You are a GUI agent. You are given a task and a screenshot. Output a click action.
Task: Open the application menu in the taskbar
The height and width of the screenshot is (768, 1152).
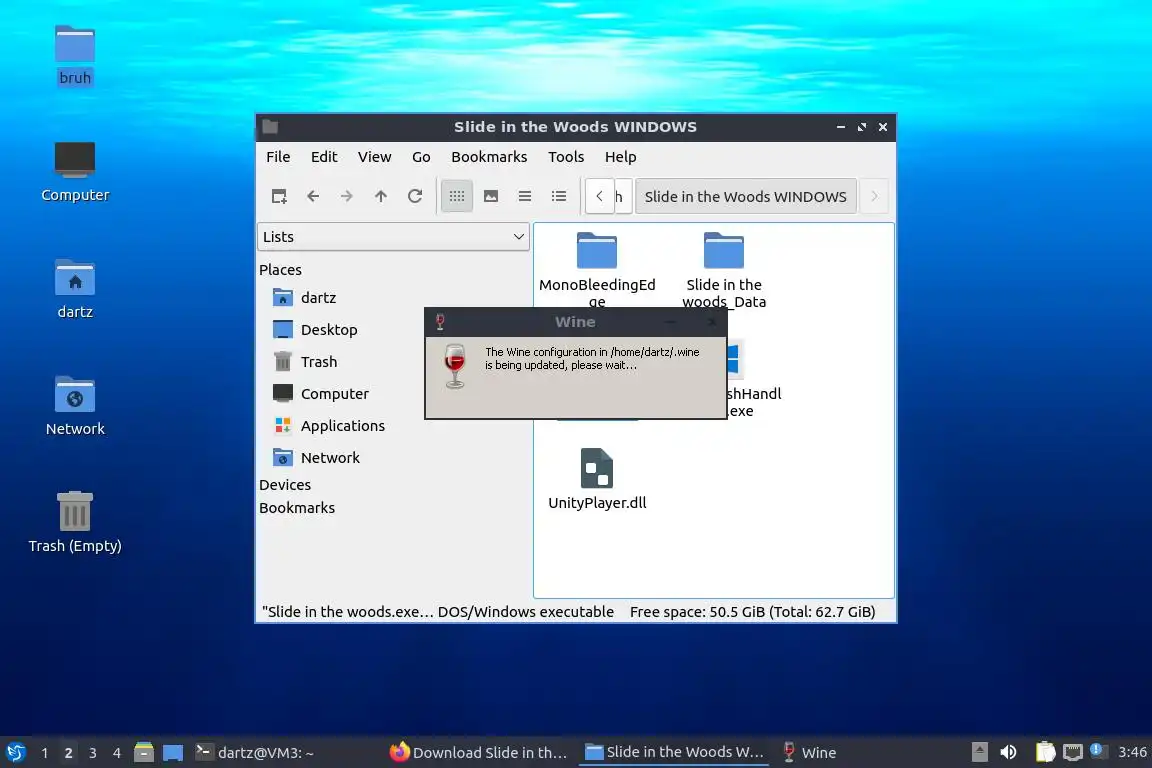click(15, 752)
